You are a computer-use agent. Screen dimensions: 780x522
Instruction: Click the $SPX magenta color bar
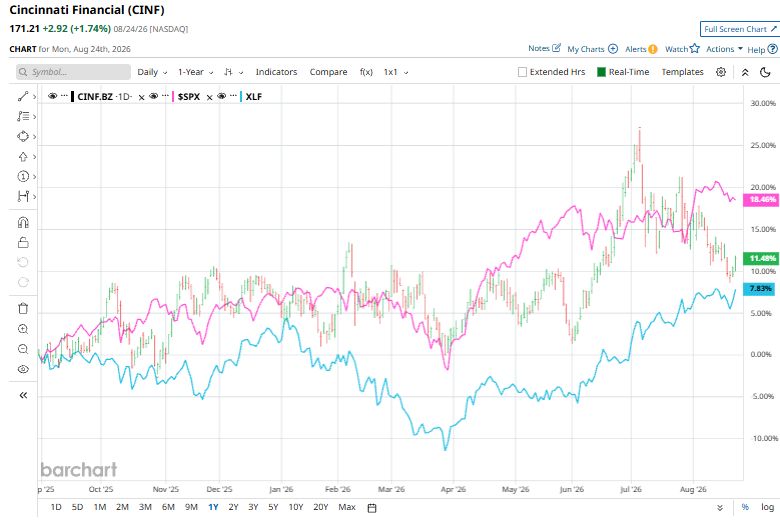tap(173, 96)
